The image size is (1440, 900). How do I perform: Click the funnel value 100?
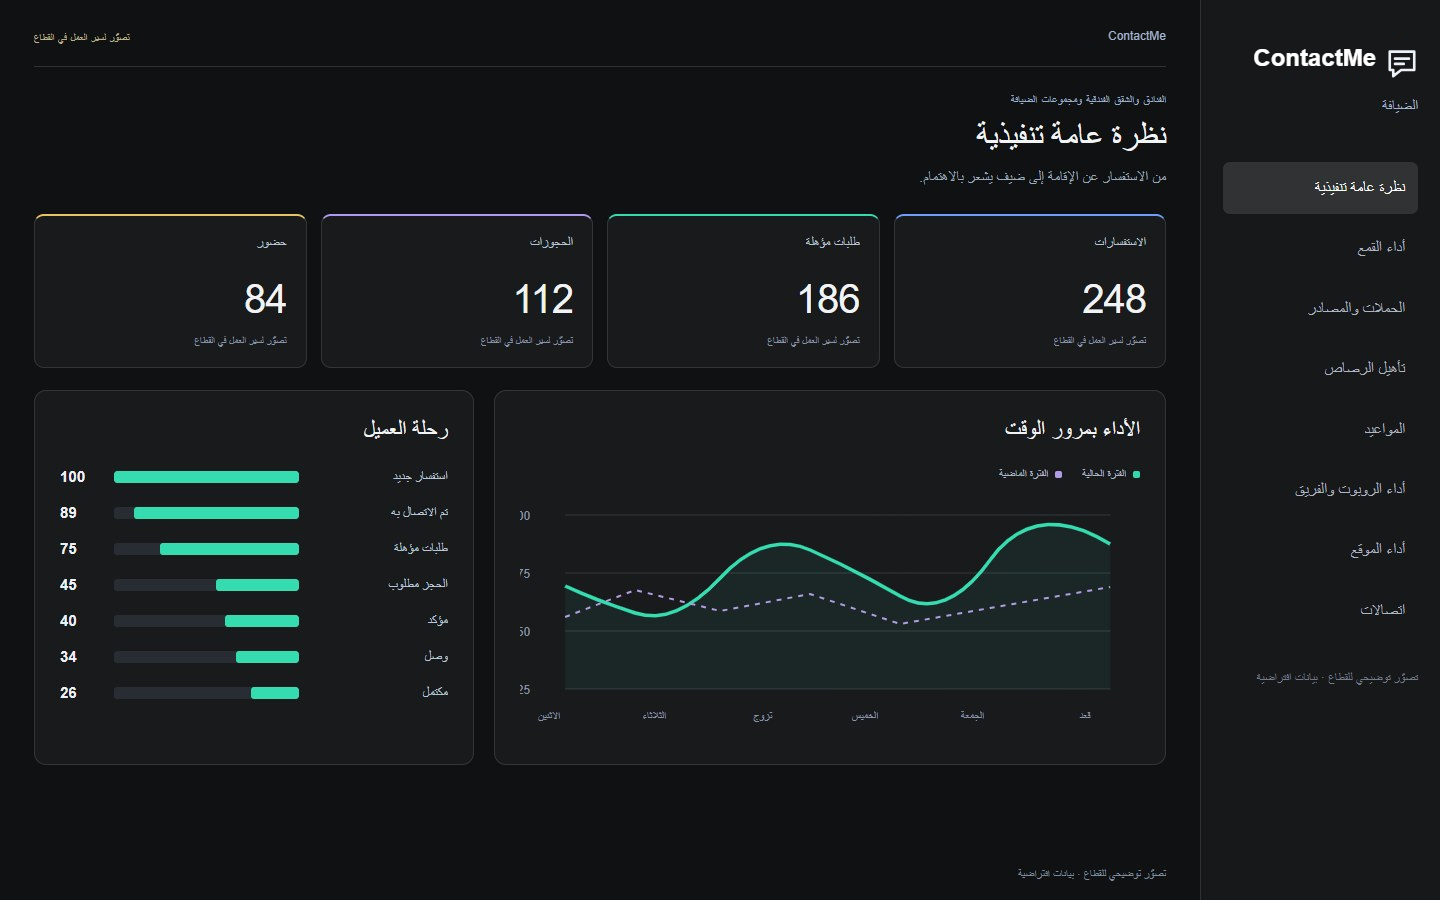[x=72, y=477]
